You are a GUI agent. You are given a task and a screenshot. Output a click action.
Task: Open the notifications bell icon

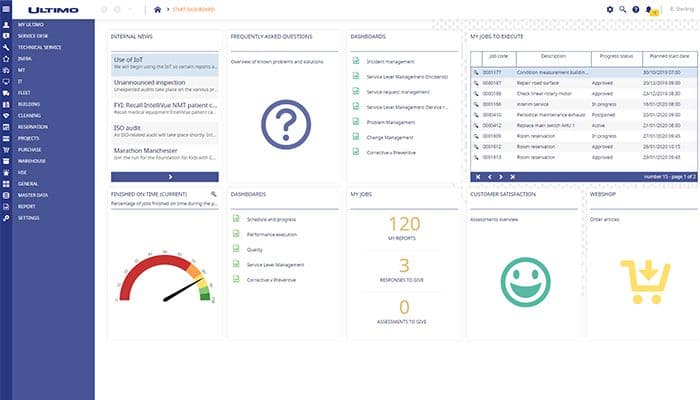click(649, 10)
